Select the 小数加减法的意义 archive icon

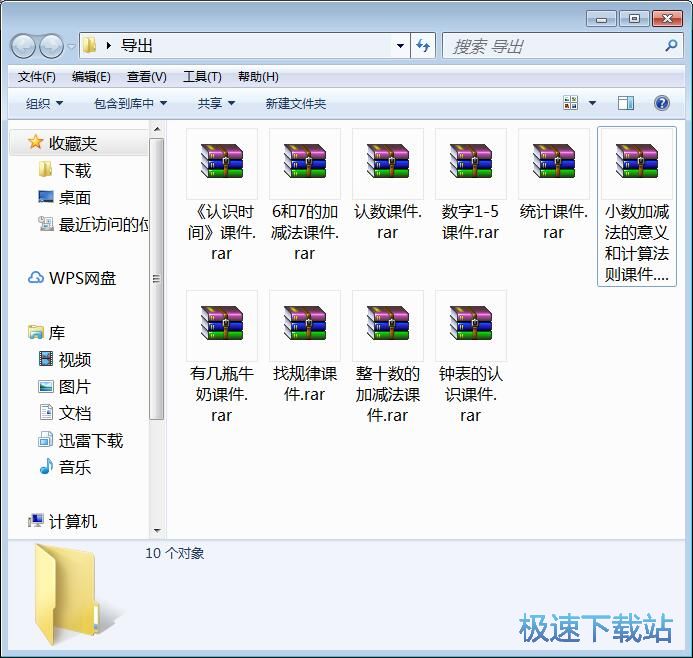coord(637,161)
